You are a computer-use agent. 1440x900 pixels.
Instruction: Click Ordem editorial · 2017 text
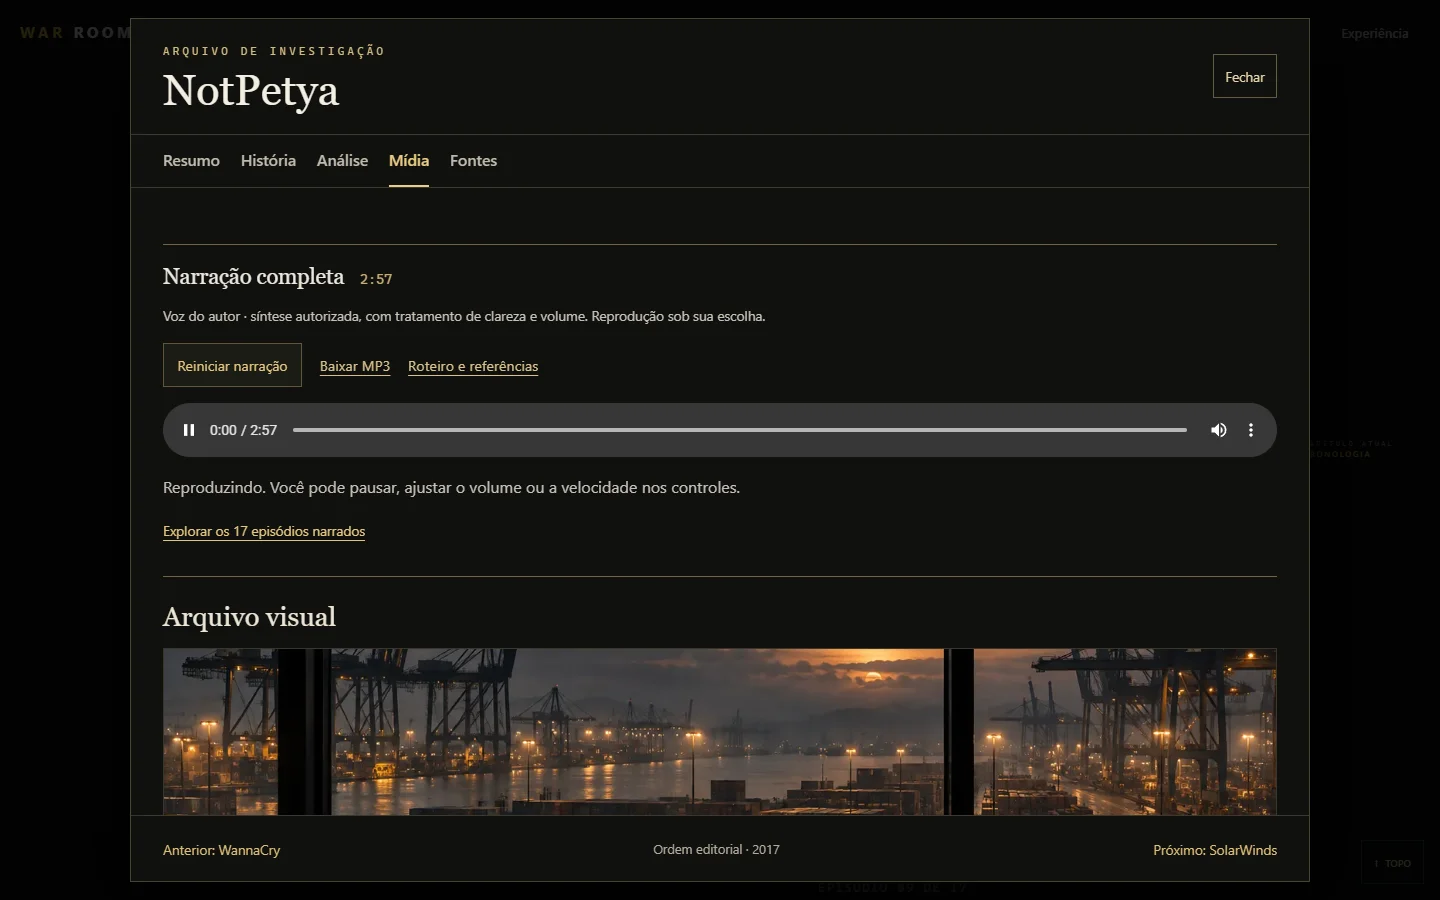(x=716, y=849)
